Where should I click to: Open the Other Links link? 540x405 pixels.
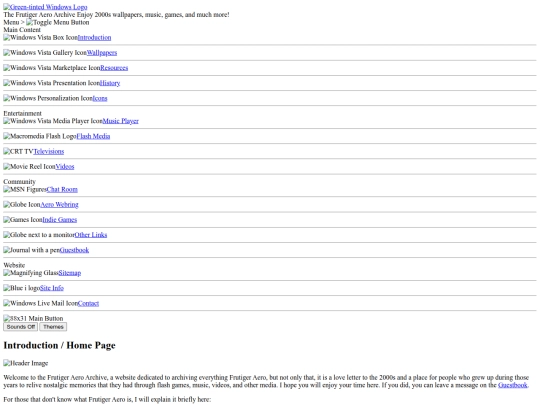click(91, 235)
